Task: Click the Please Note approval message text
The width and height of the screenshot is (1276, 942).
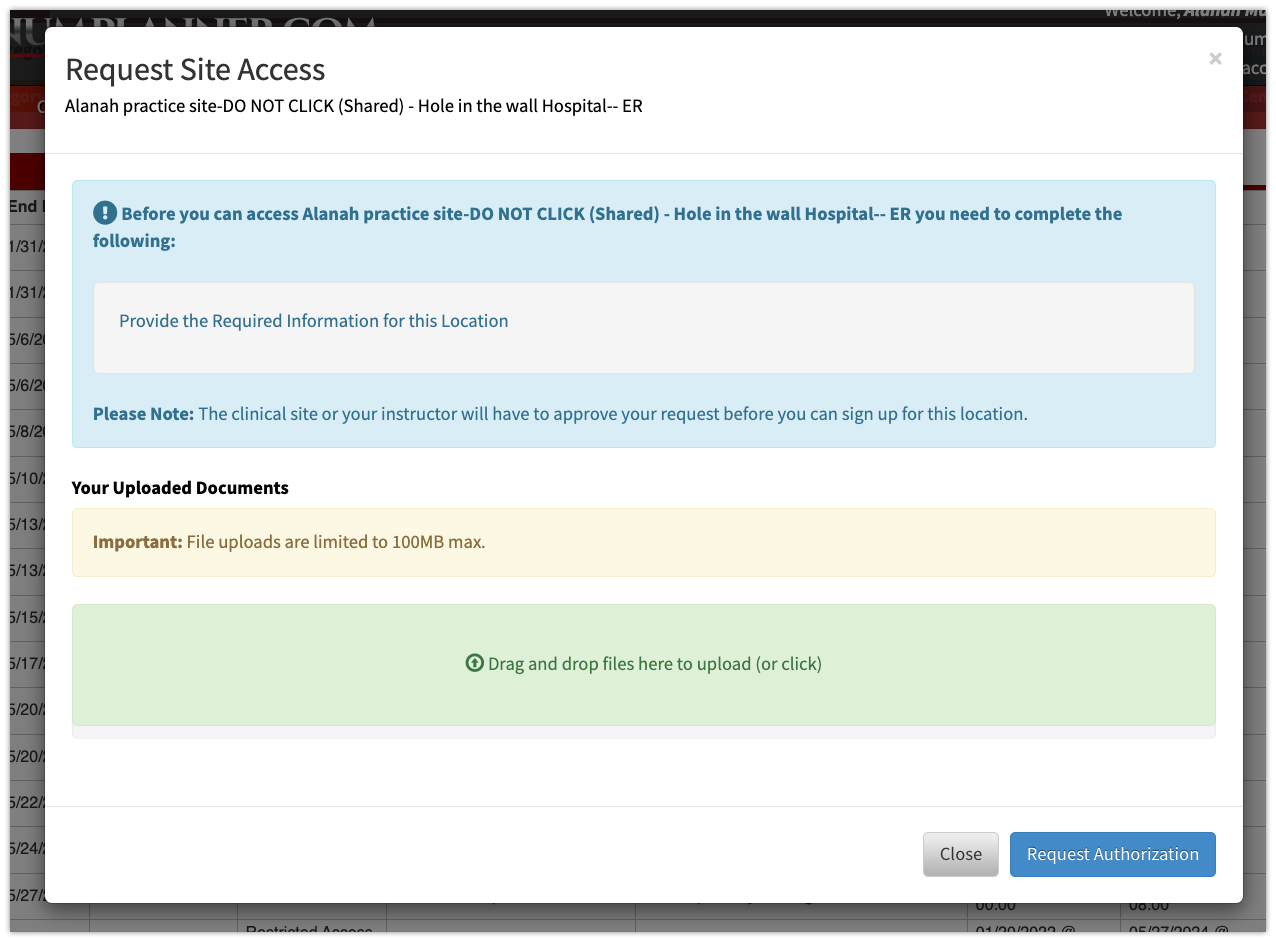Action: pyautogui.click(x=560, y=414)
